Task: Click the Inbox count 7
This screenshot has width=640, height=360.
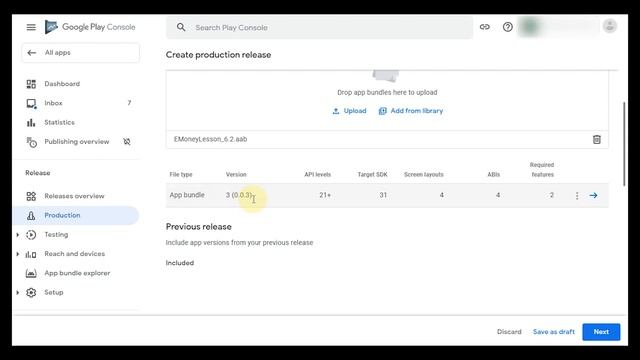Action: pos(129,103)
